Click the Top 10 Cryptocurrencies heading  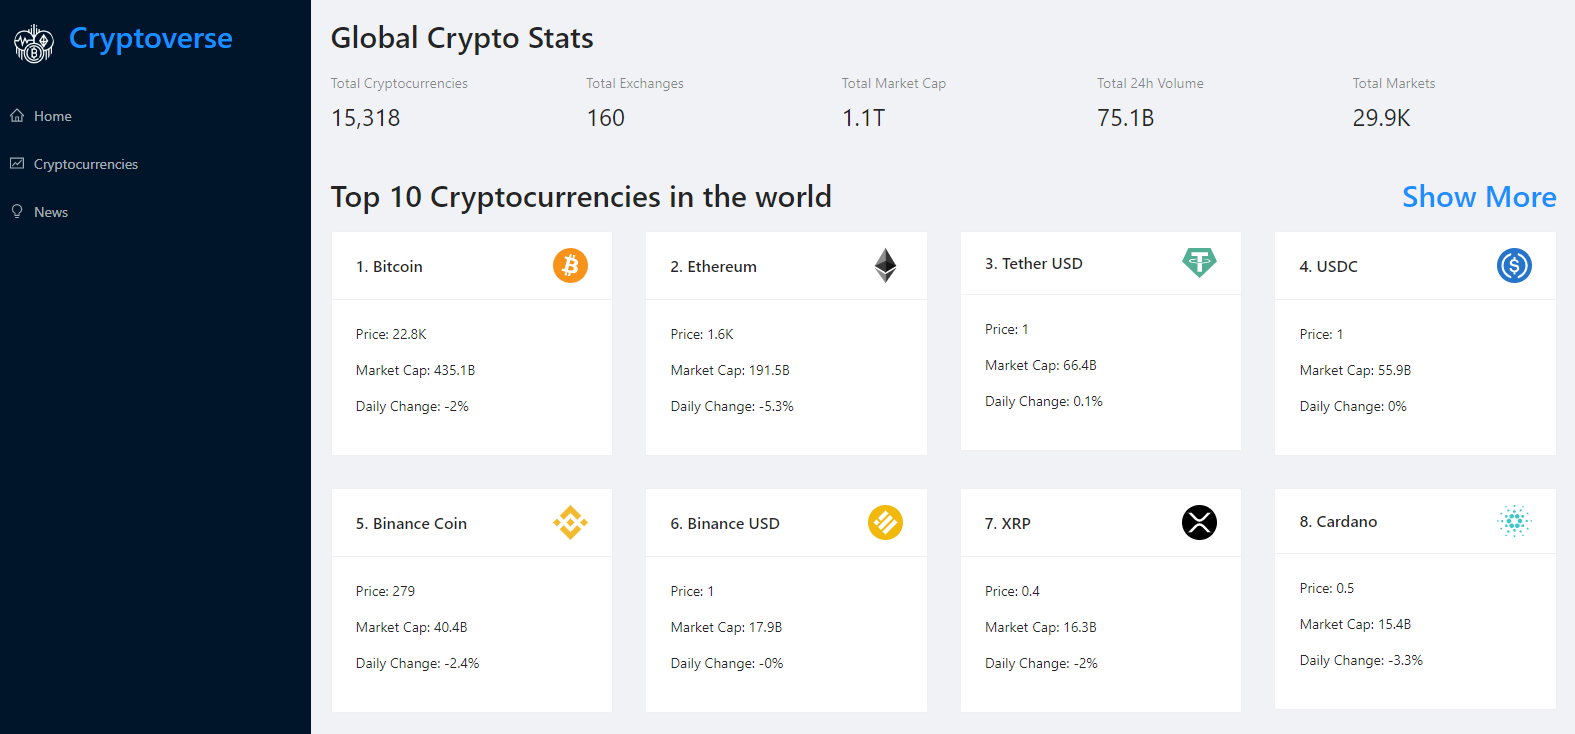581,197
